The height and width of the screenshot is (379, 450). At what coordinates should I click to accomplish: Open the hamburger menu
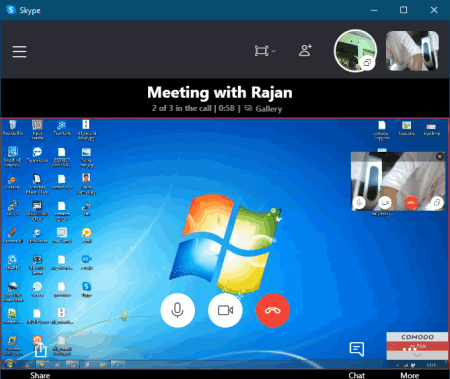tap(19, 52)
